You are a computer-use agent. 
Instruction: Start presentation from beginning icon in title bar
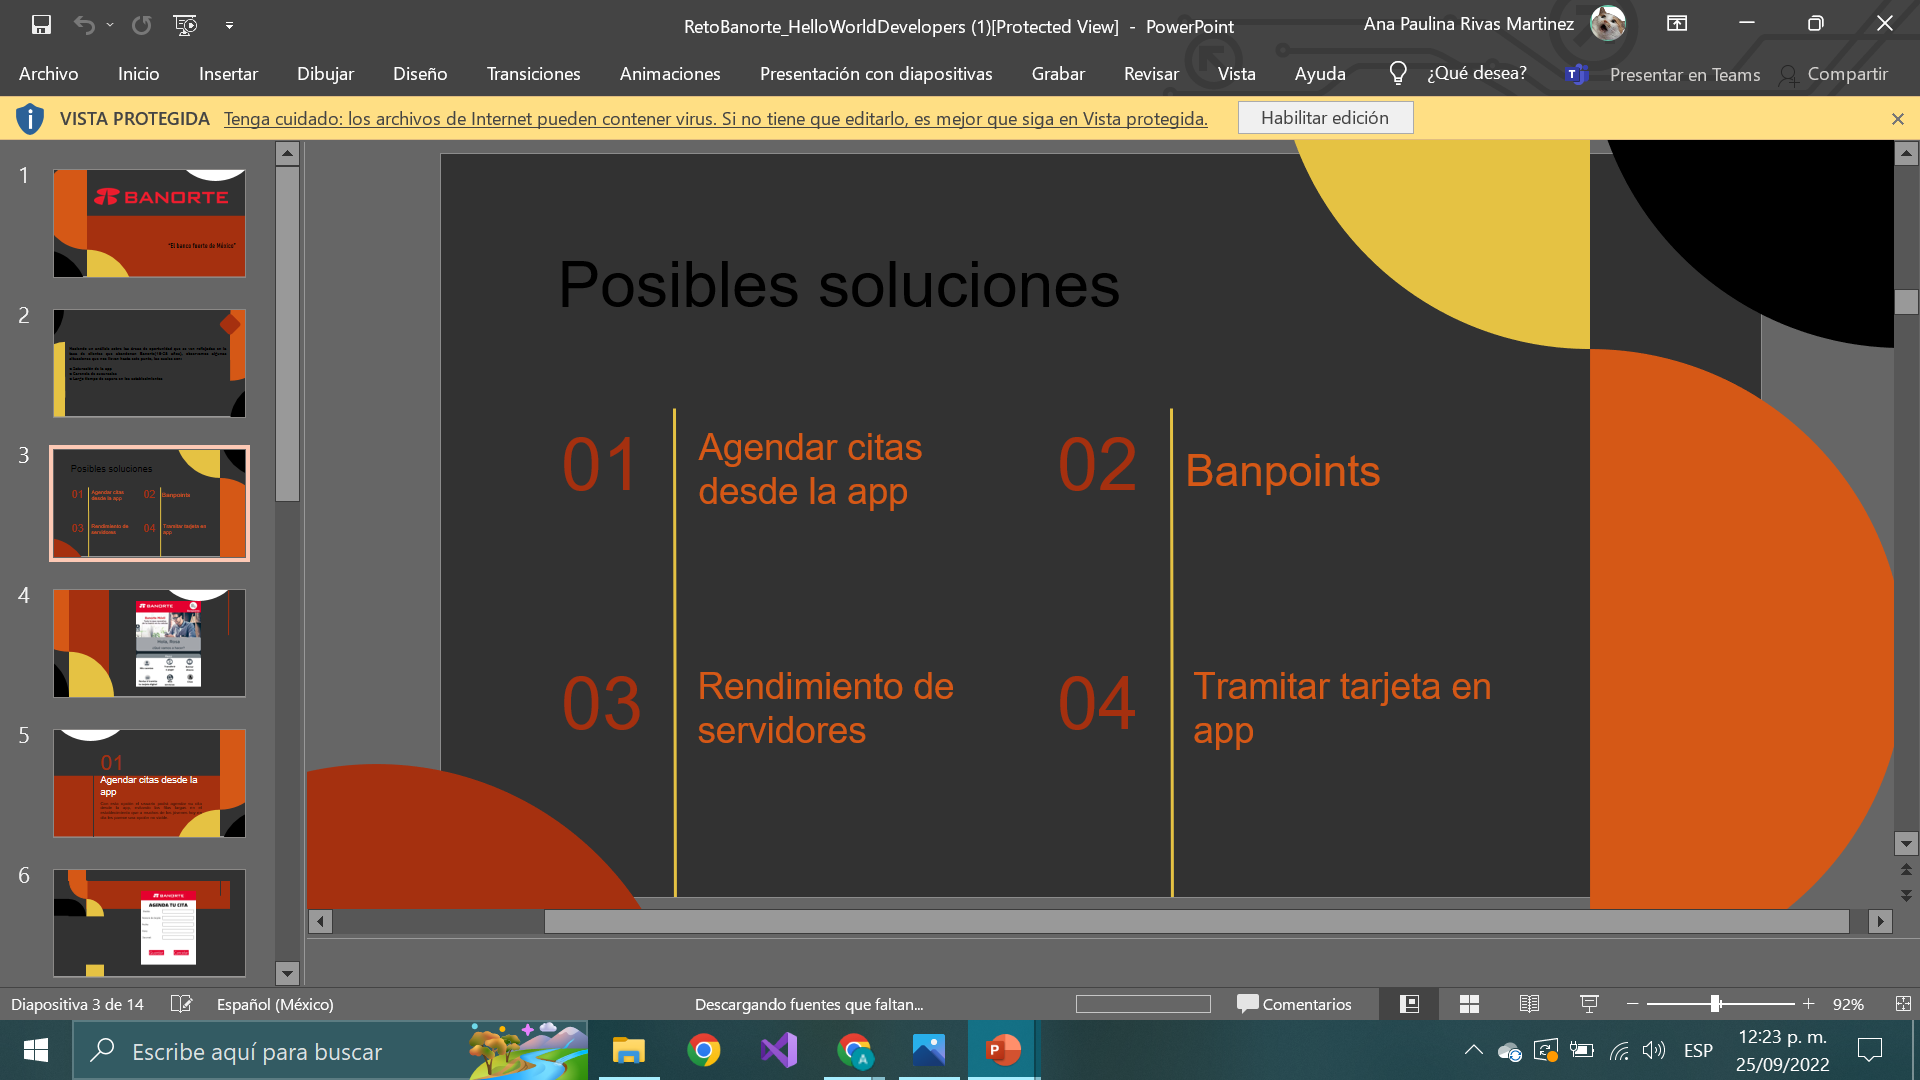click(x=185, y=25)
